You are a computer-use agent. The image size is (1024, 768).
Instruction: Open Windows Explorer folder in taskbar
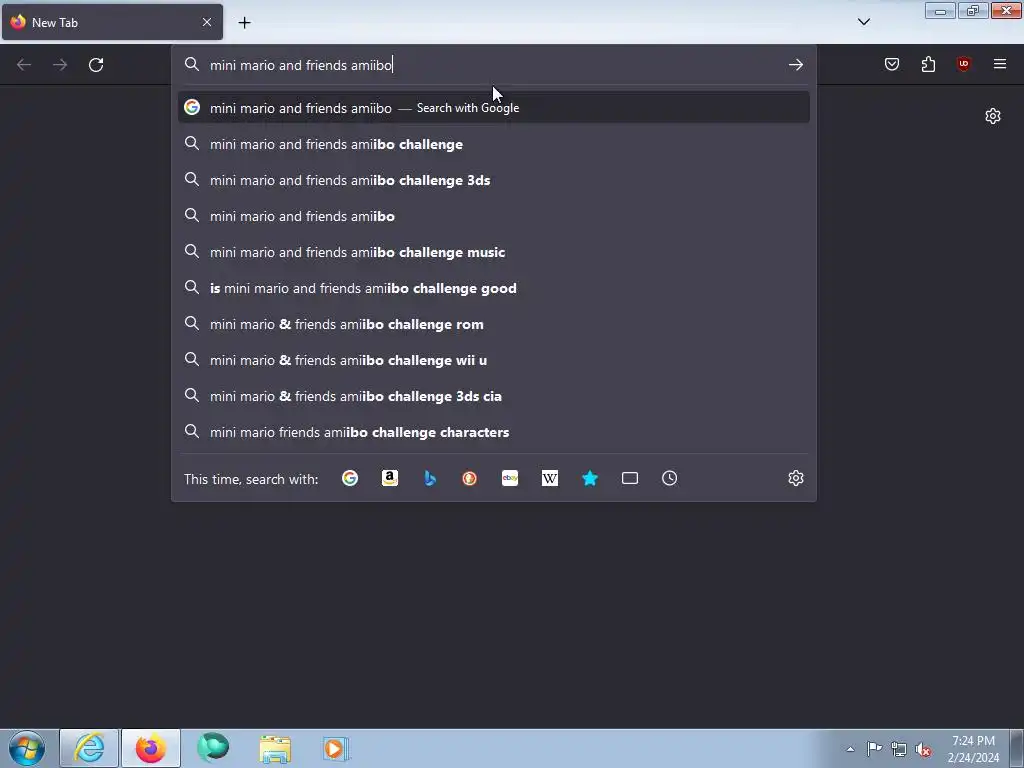point(275,748)
